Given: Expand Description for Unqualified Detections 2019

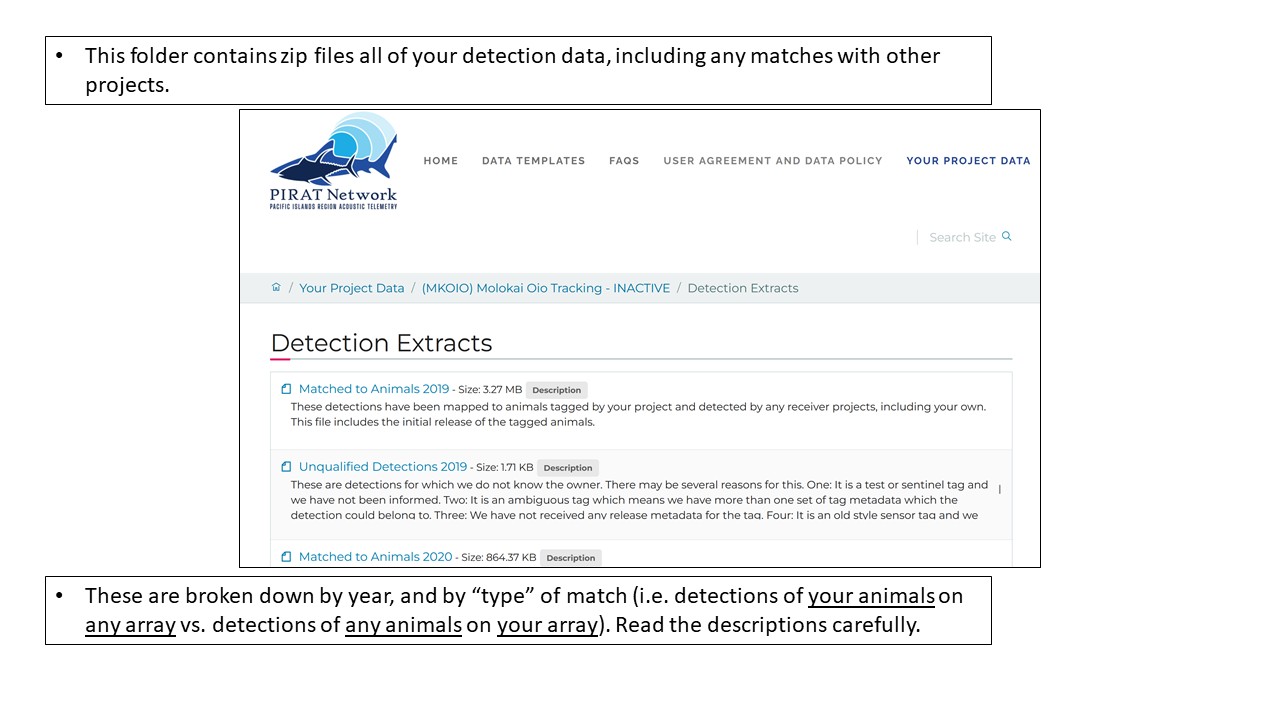Looking at the screenshot, I should click(568, 468).
